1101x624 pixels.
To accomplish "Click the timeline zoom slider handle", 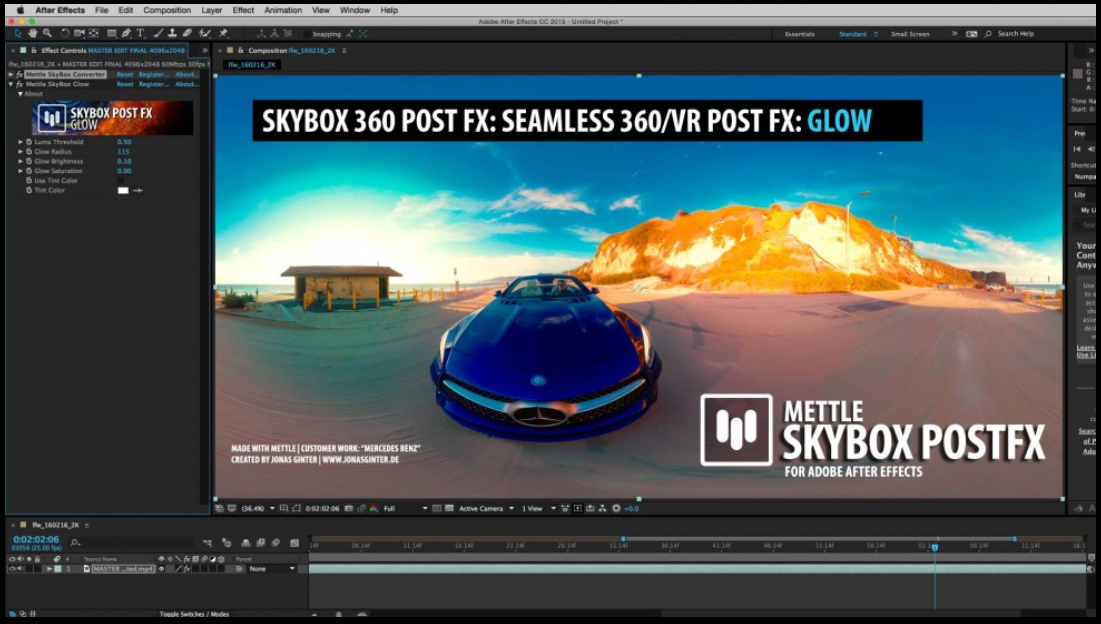I will tap(338, 614).
